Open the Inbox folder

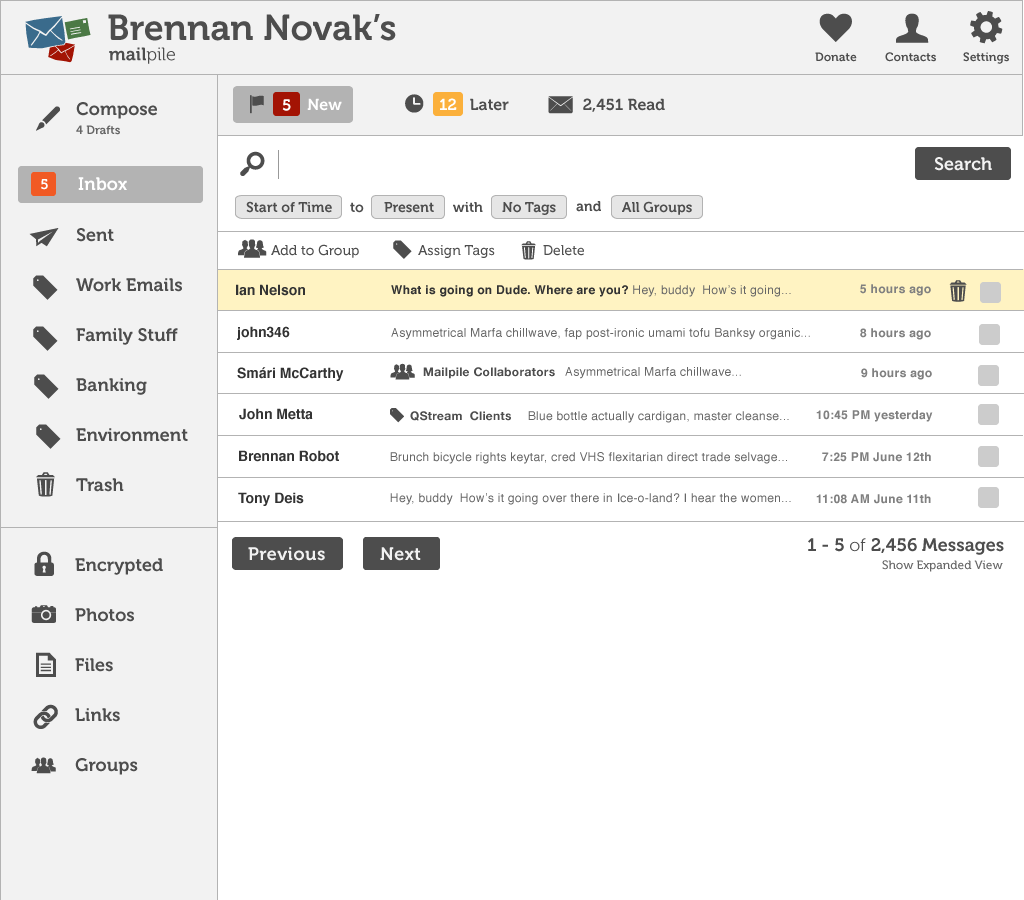(x=110, y=184)
